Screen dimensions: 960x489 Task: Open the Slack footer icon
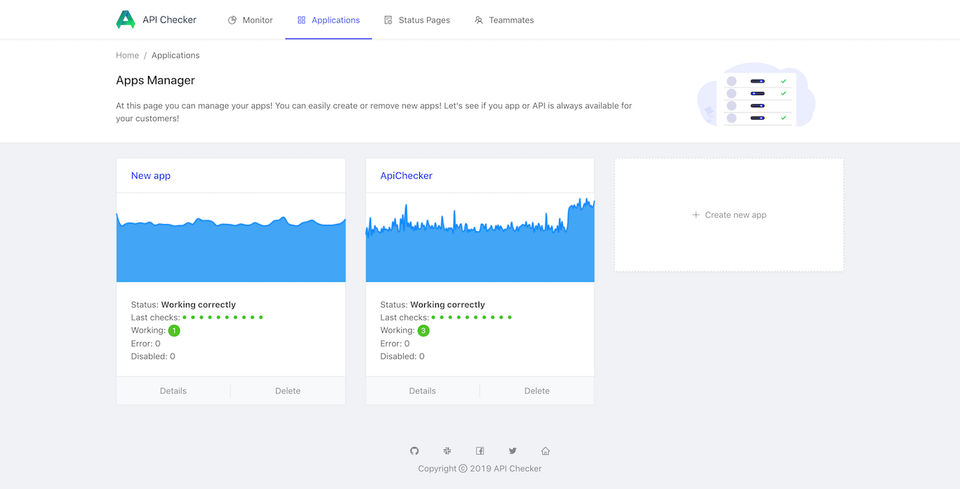447,451
